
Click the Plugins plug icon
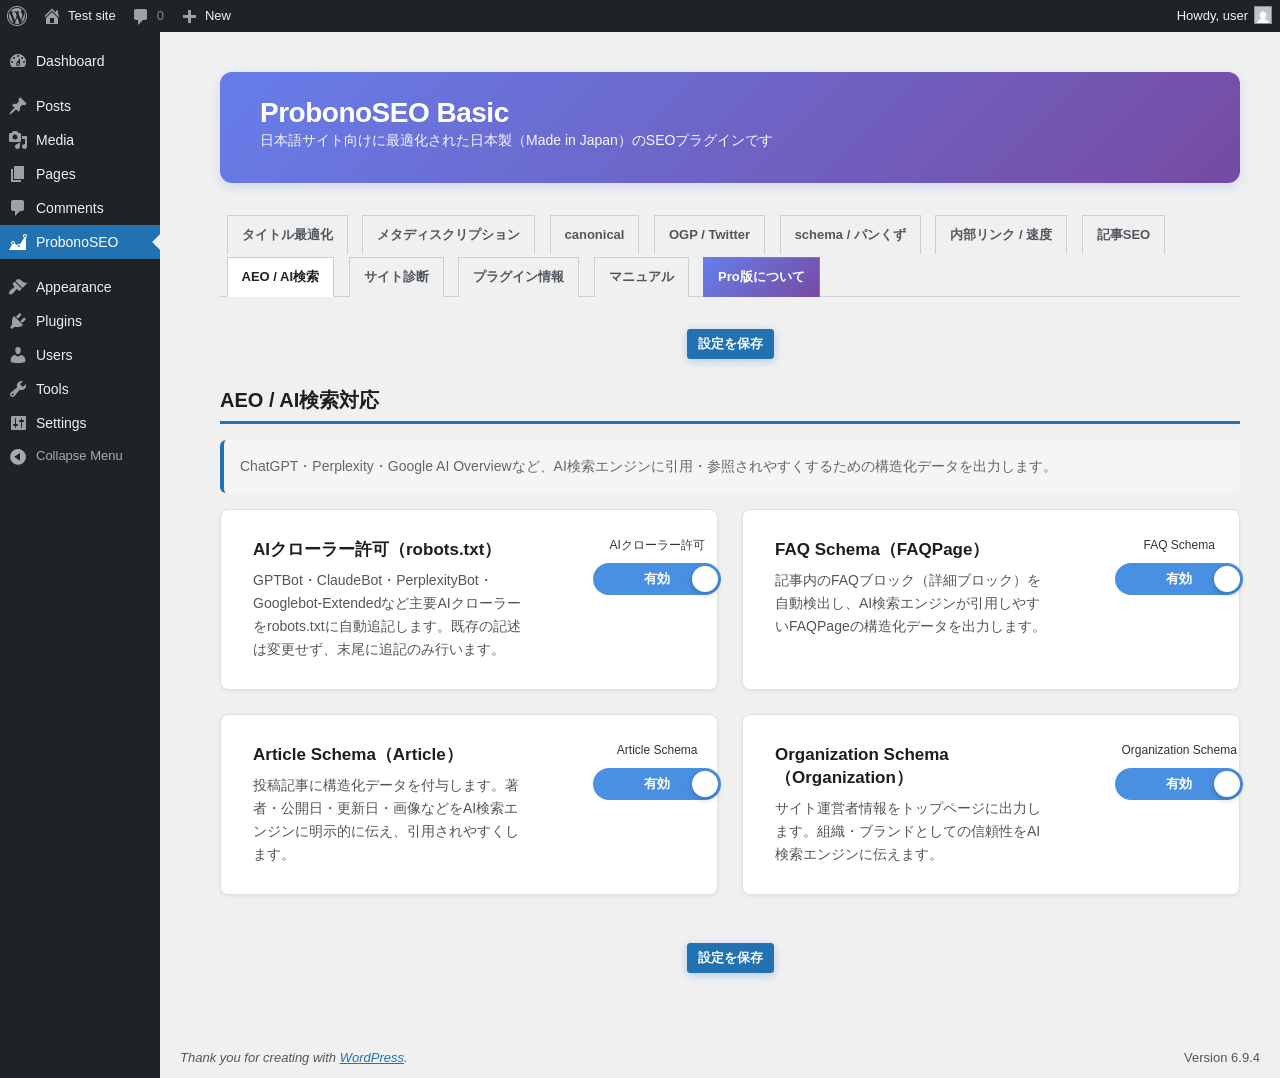tap(18, 321)
